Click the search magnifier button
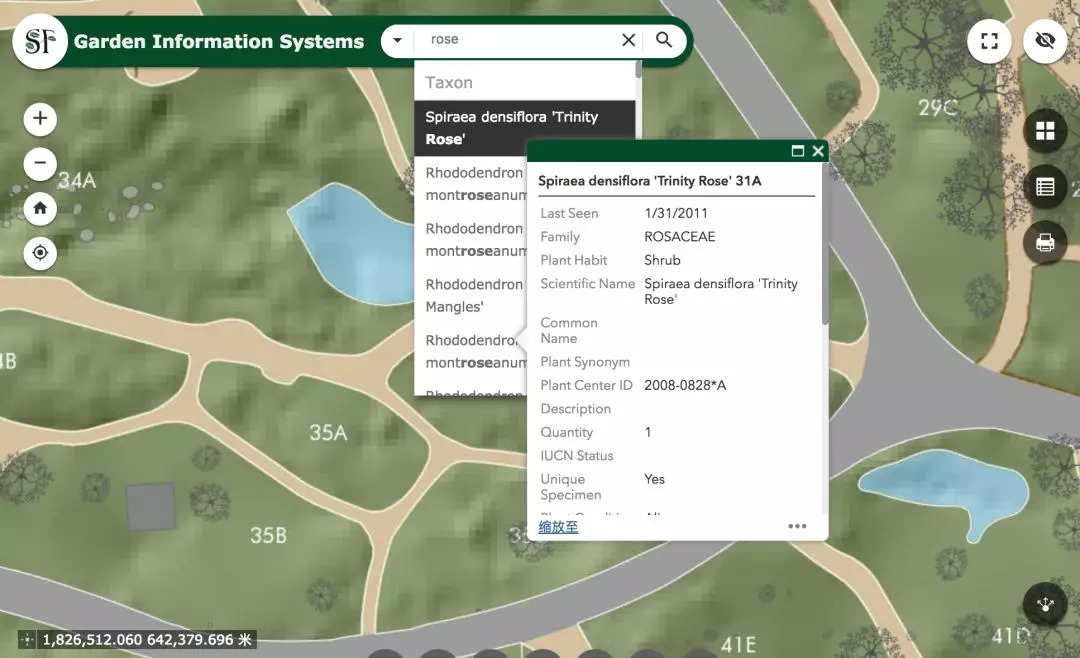Image resolution: width=1080 pixels, height=658 pixels. pos(664,40)
